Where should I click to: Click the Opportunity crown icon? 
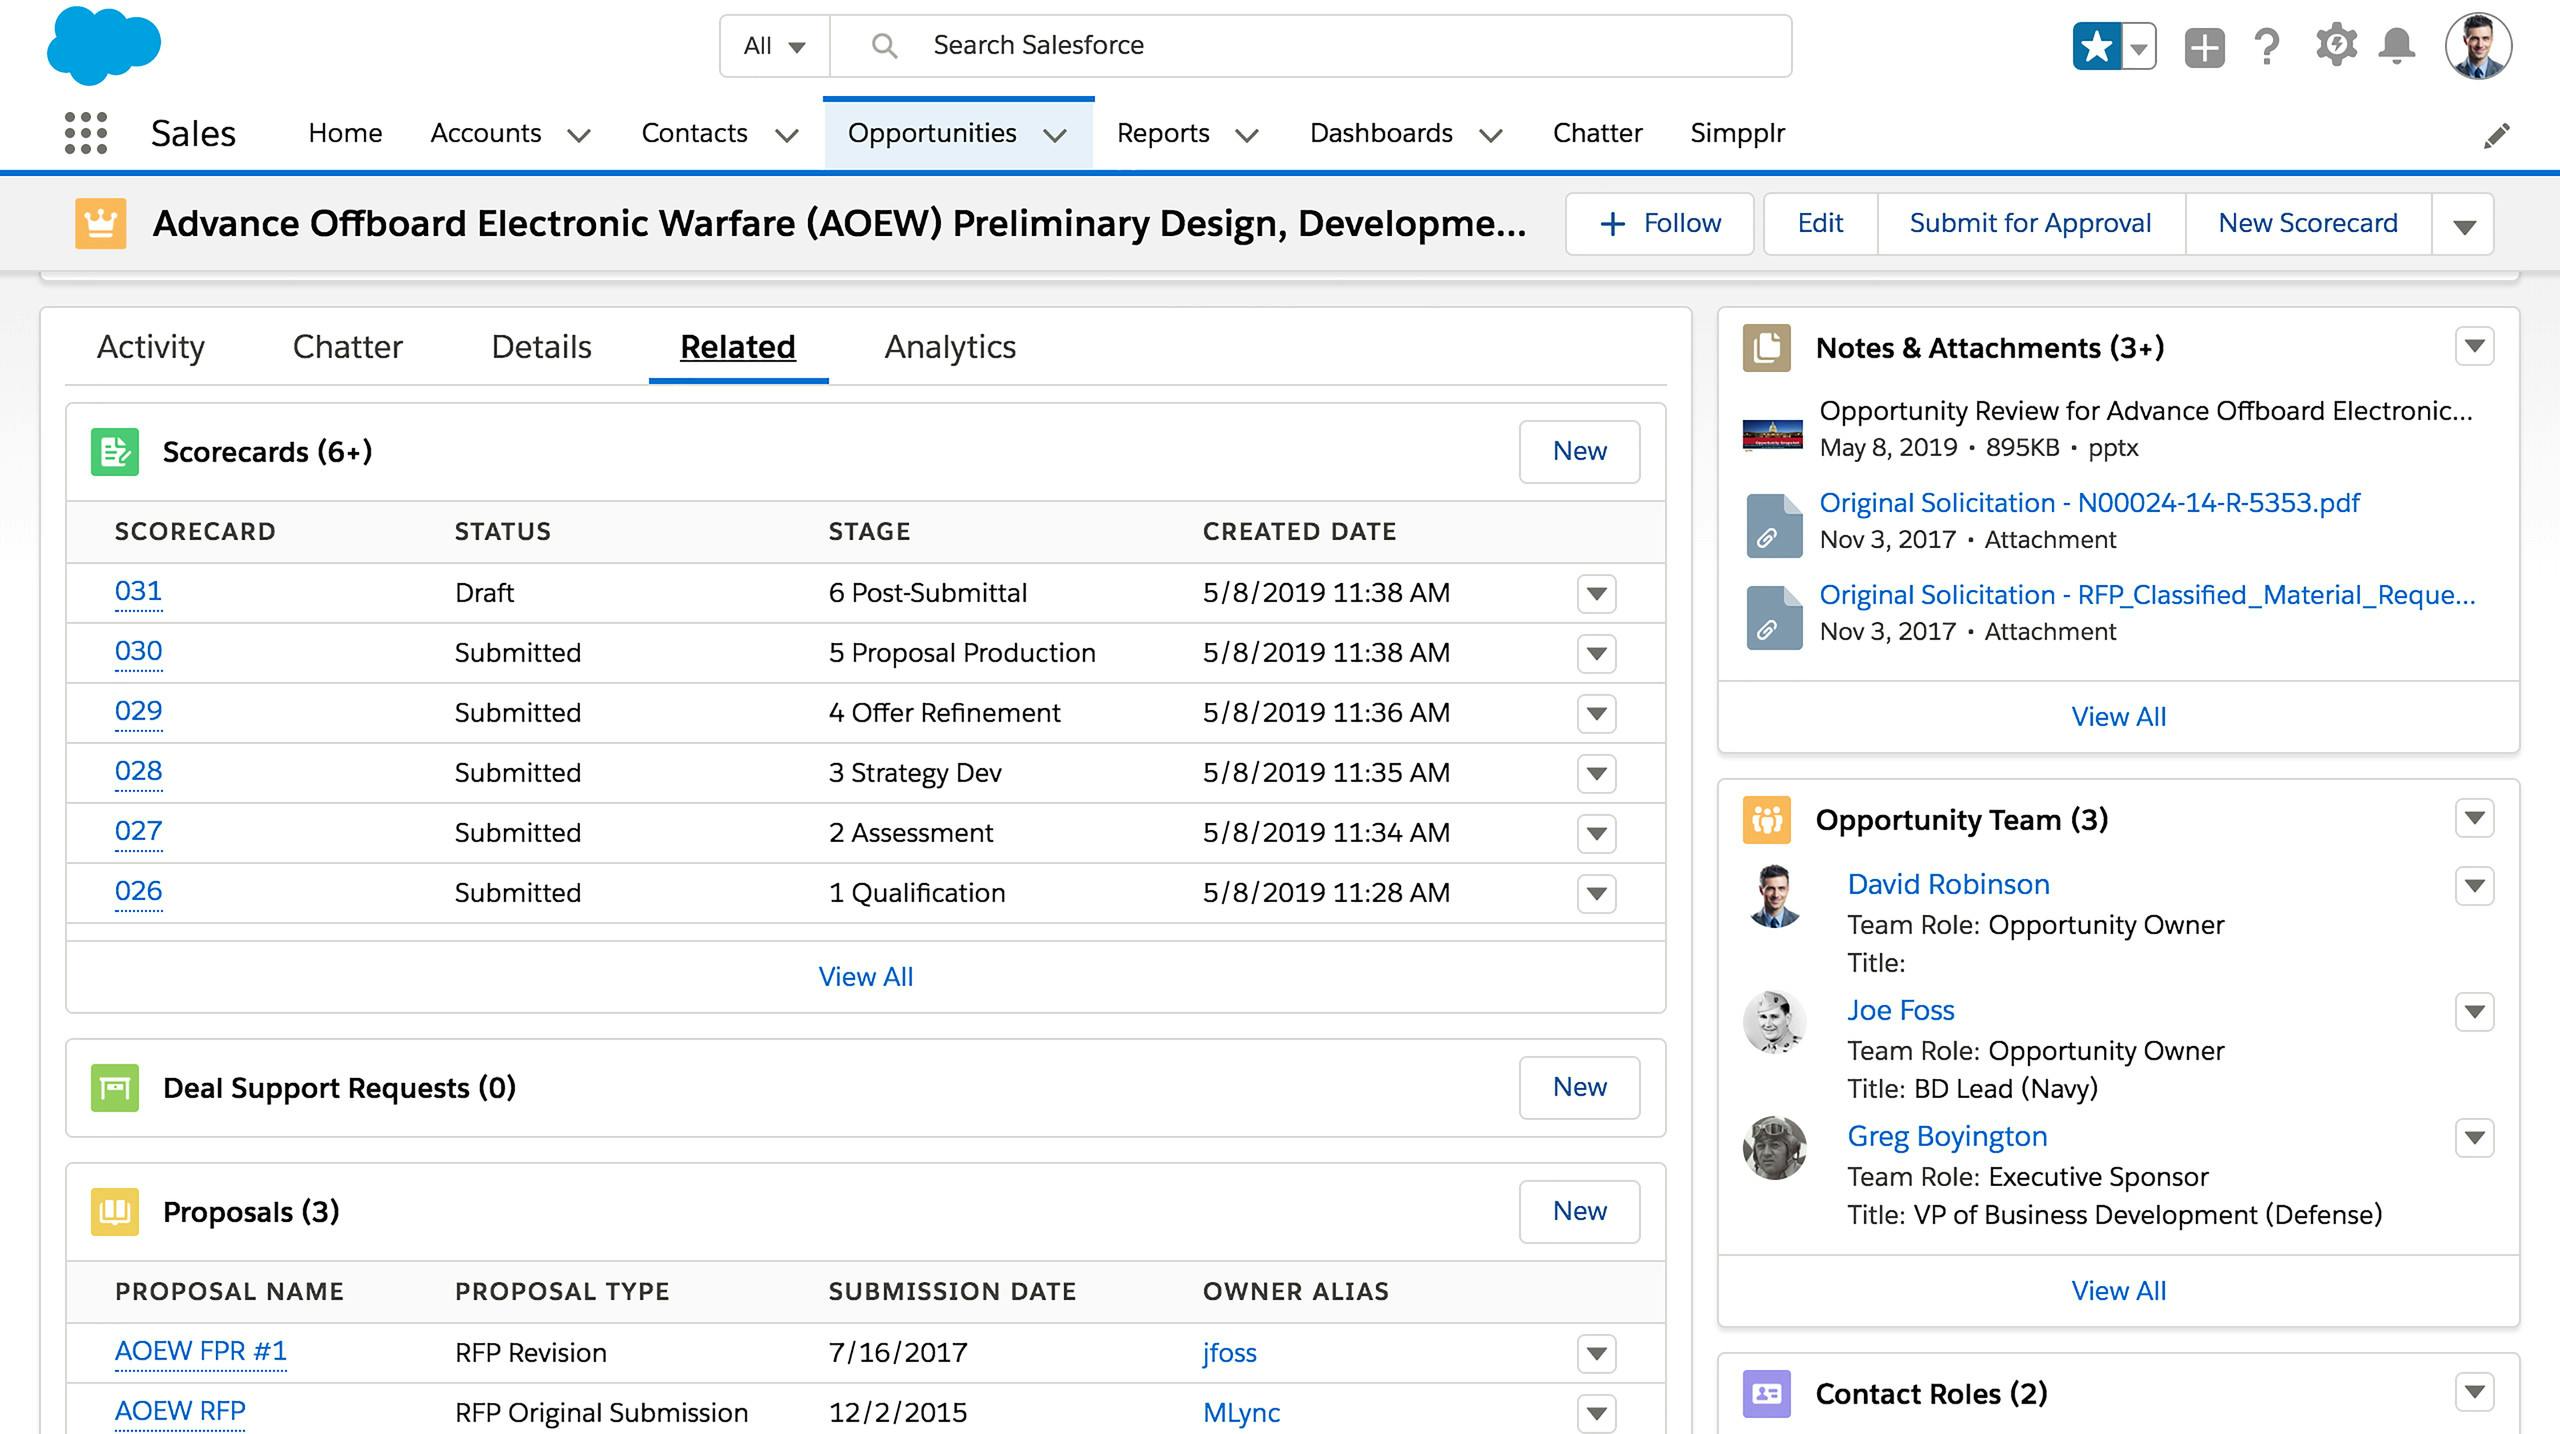[101, 223]
